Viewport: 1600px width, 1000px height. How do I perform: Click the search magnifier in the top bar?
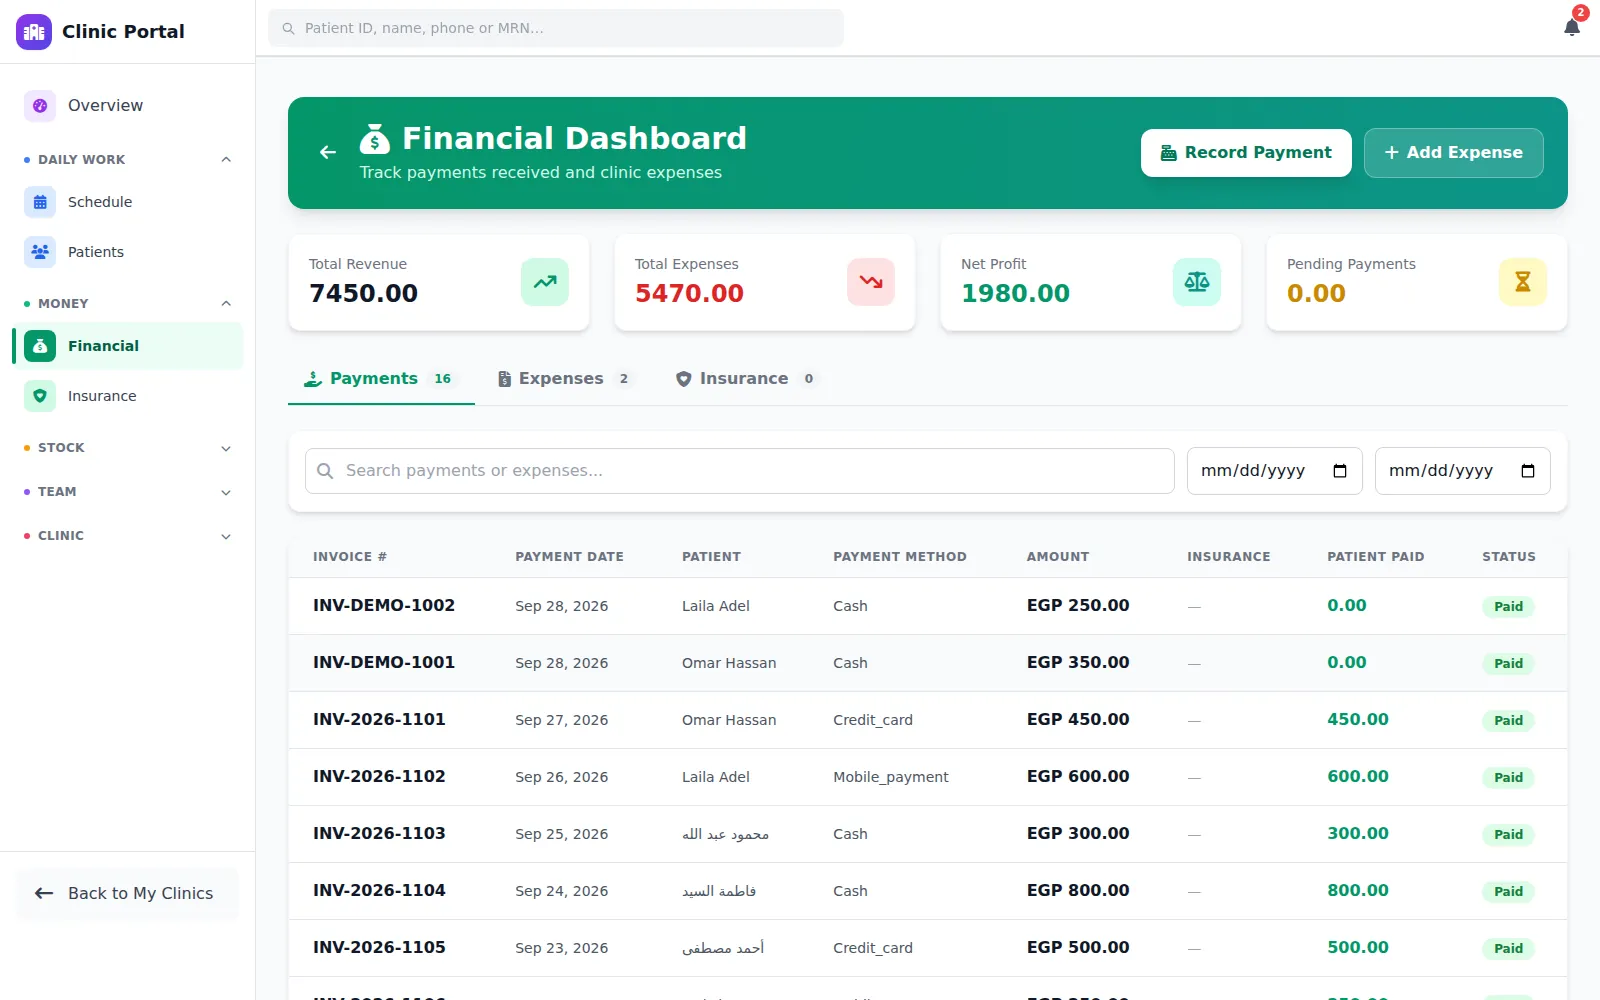coord(288,28)
